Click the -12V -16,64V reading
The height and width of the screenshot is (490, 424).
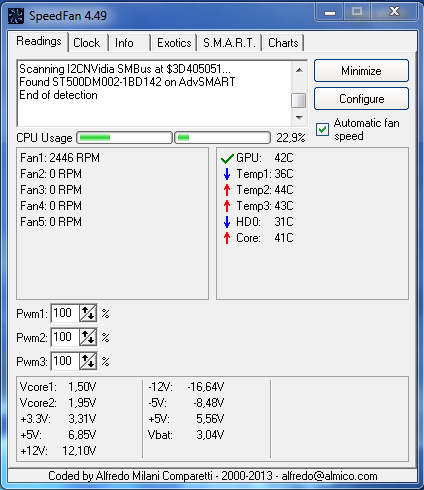coord(186,387)
